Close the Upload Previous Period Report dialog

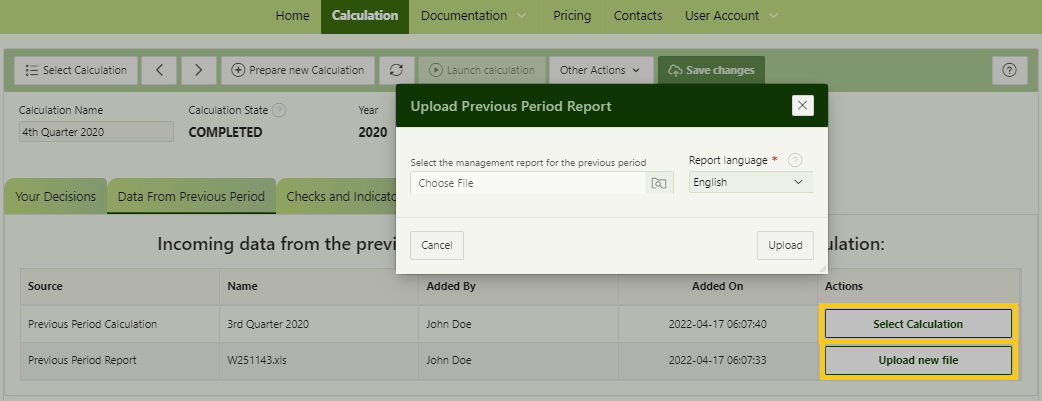point(802,106)
